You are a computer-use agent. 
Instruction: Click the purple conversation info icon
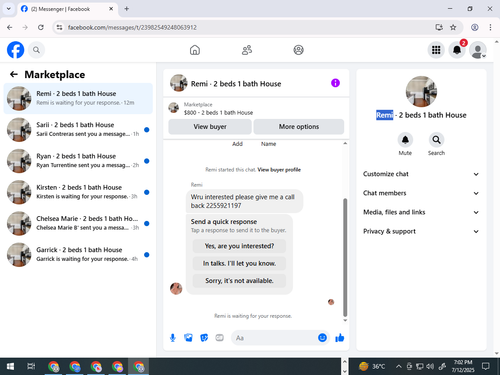point(335,83)
